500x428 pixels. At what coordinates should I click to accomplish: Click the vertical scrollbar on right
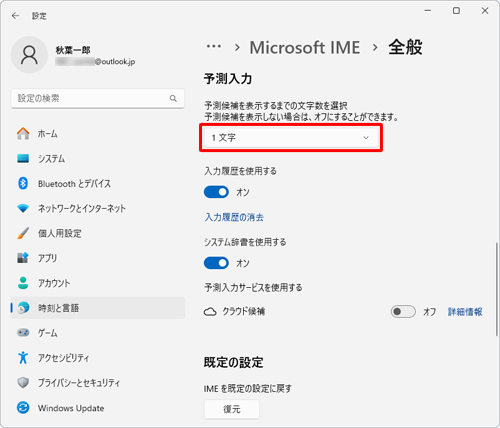(x=496, y=288)
